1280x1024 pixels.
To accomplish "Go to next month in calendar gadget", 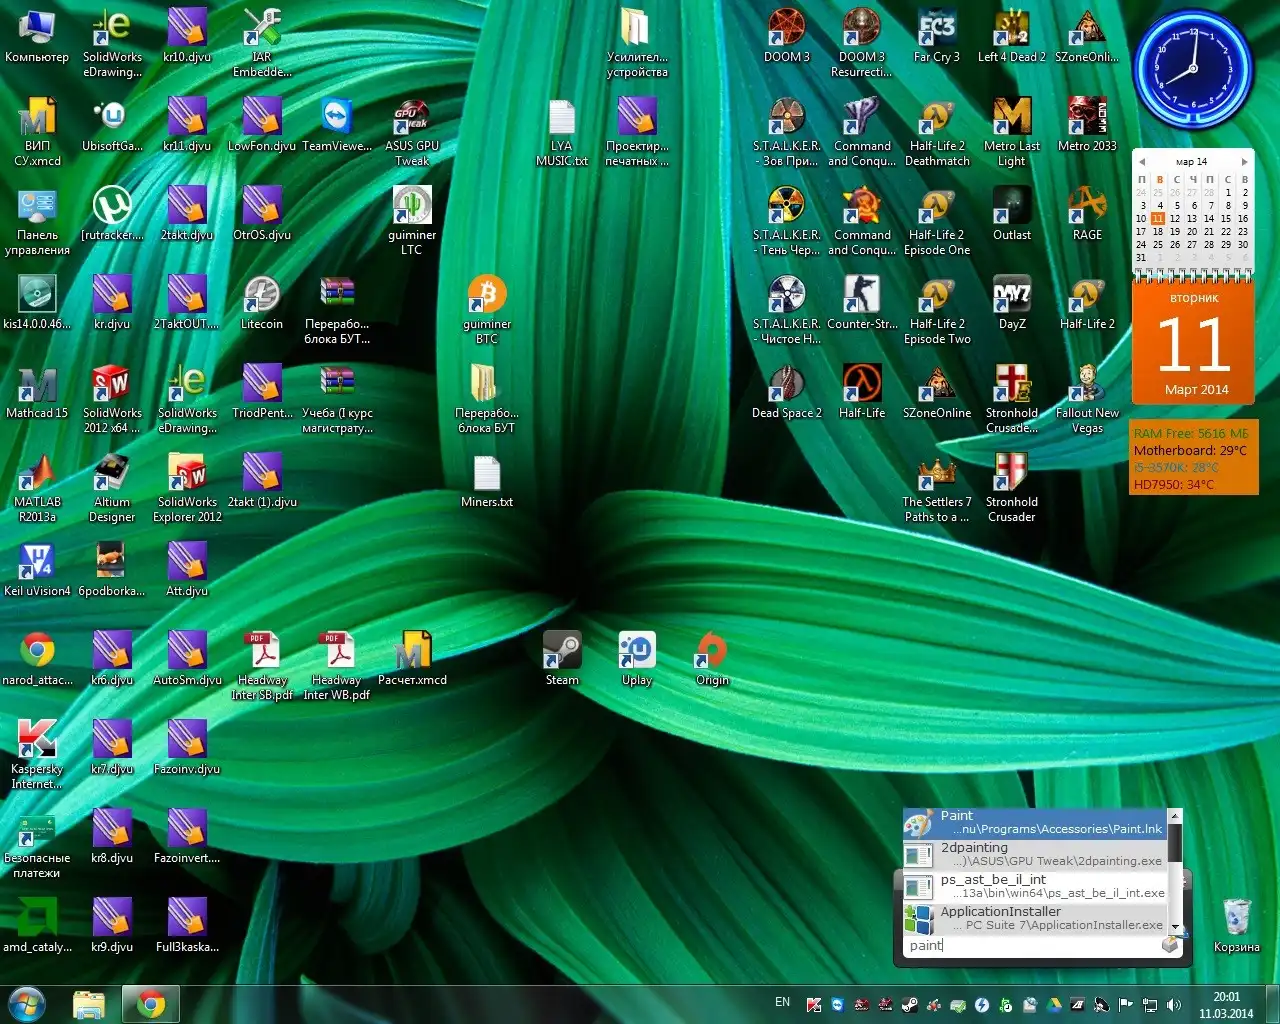I will point(1244,161).
